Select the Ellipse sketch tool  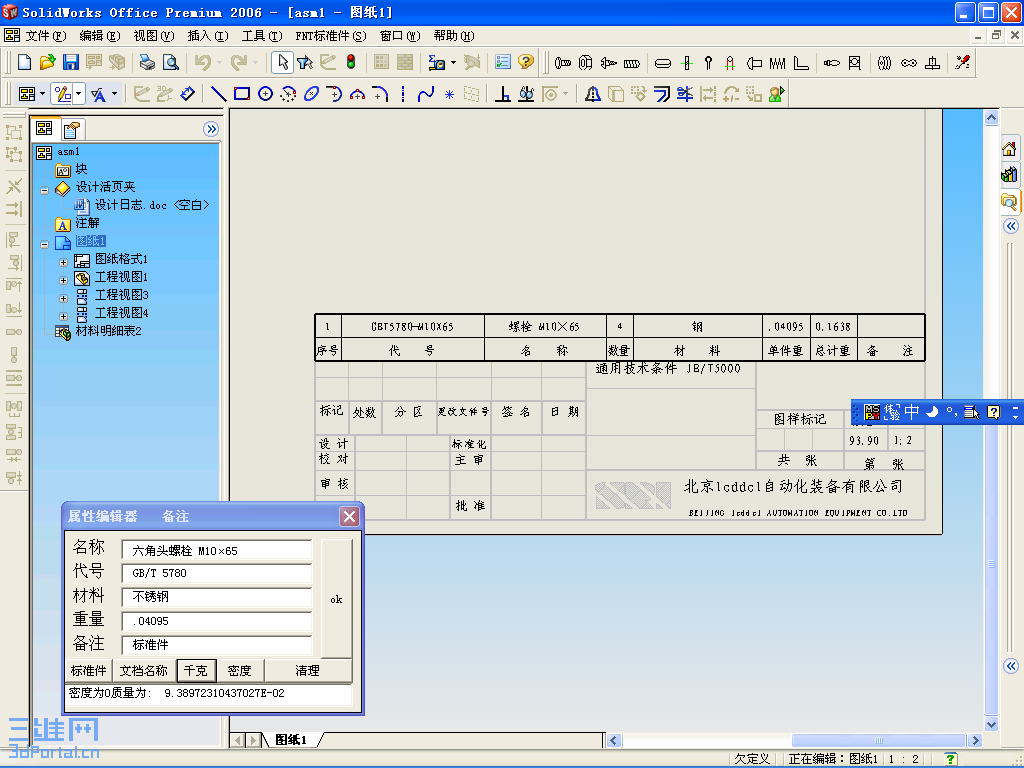pos(313,94)
